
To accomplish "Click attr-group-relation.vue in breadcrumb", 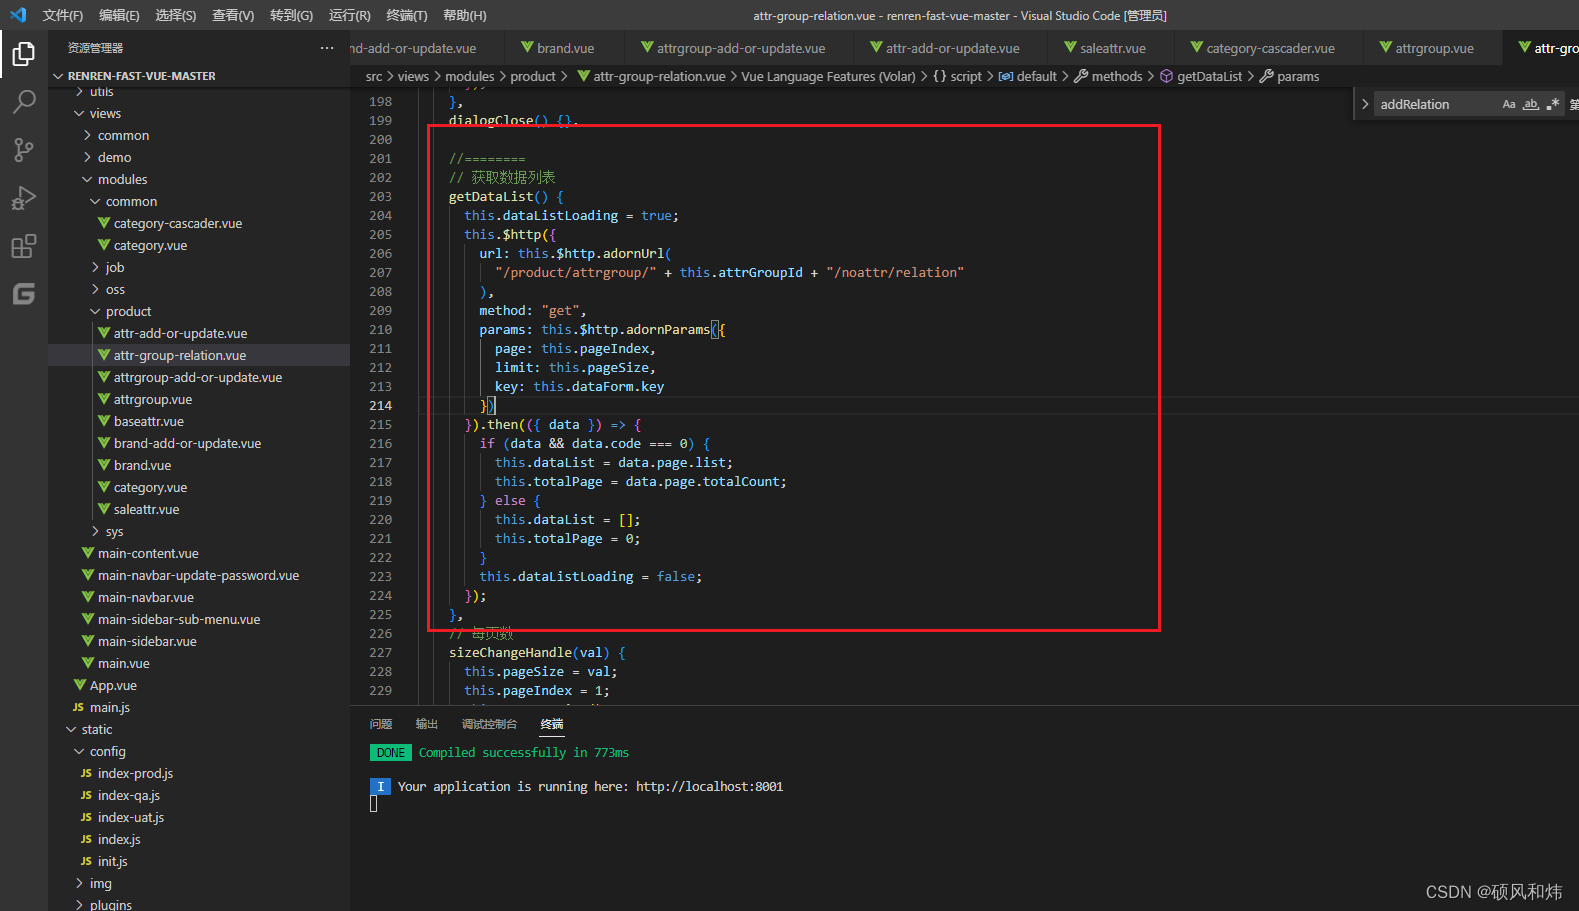I will pyautogui.click(x=659, y=76).
